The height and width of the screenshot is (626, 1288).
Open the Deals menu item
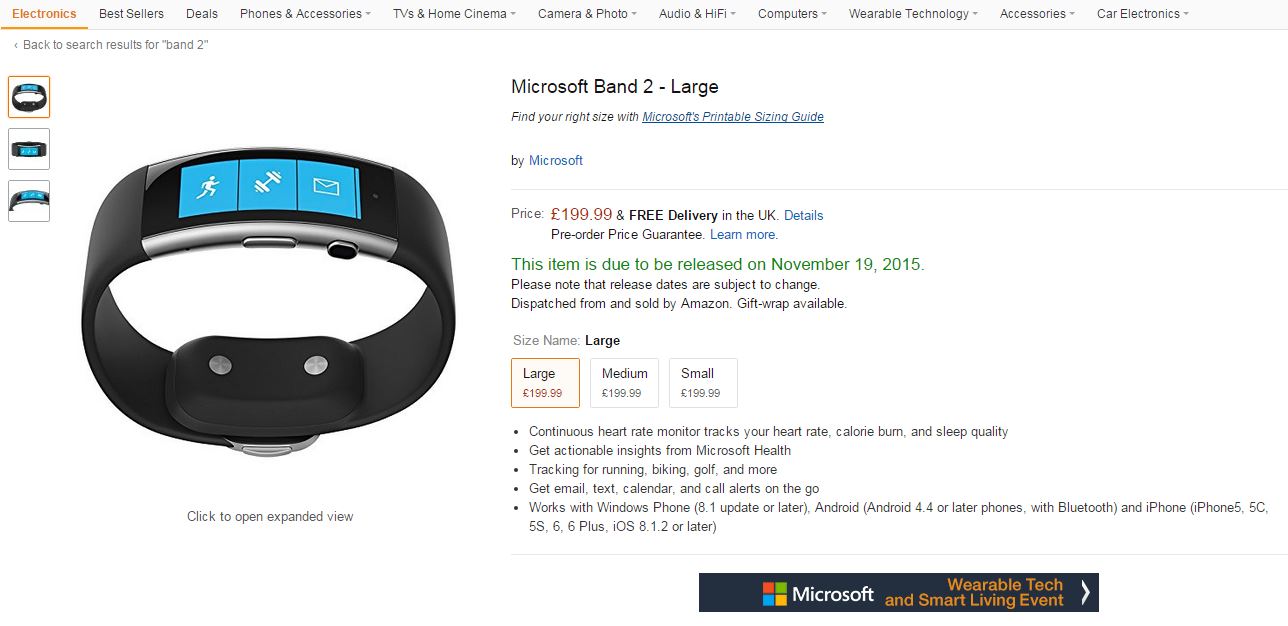(202, 14)
